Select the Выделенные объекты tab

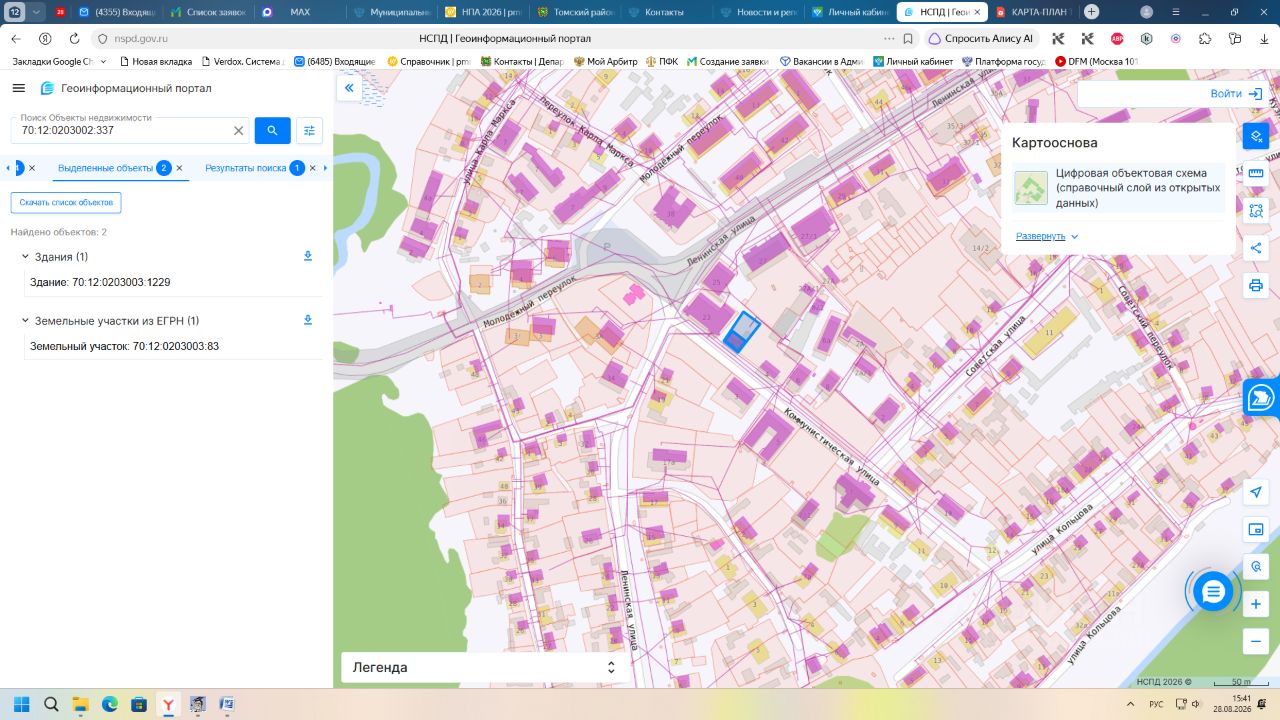(105, 168)
